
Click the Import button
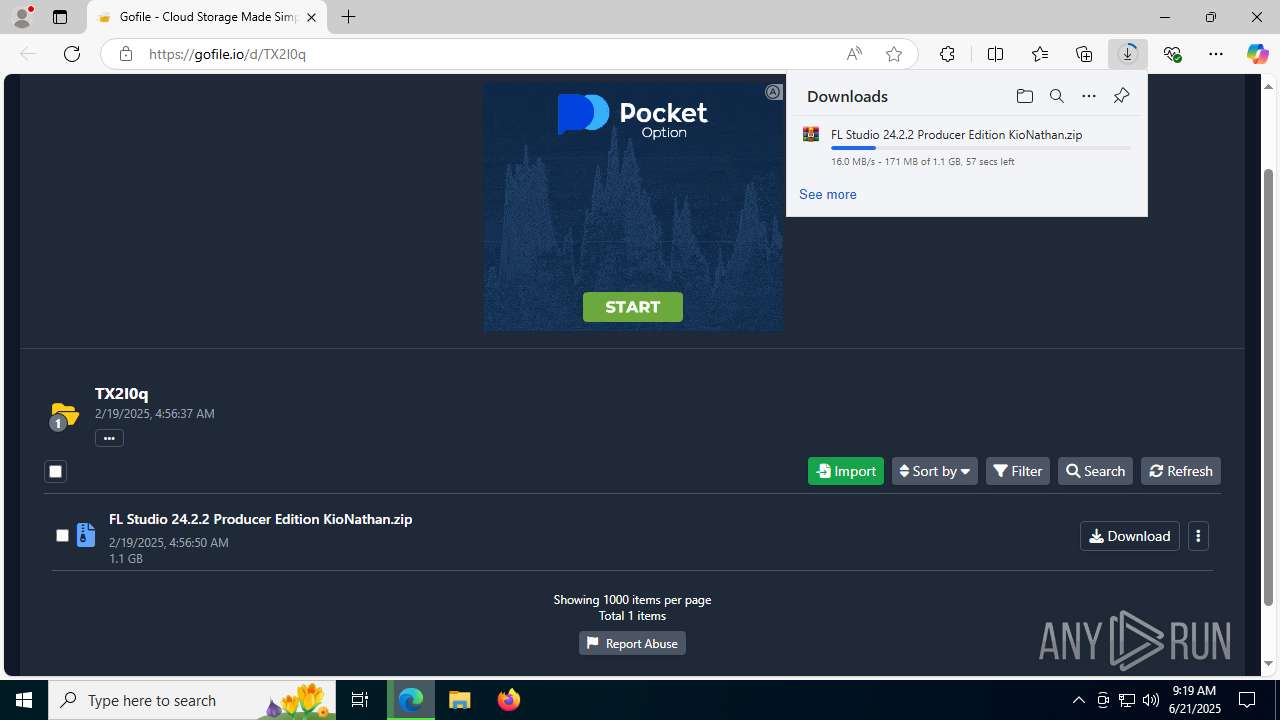[x=846, y=471]
